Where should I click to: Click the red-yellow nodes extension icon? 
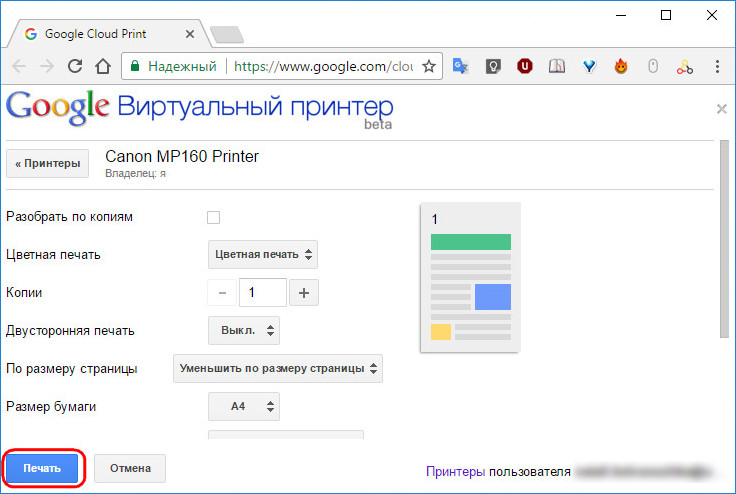click(x=685, y=67)
